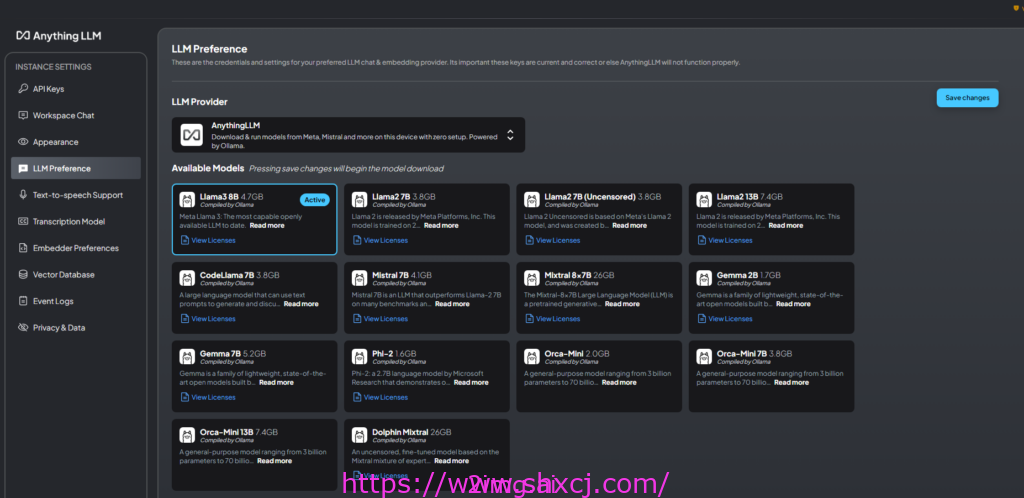Click the Transcription Model captions icon

click(23, 221)
